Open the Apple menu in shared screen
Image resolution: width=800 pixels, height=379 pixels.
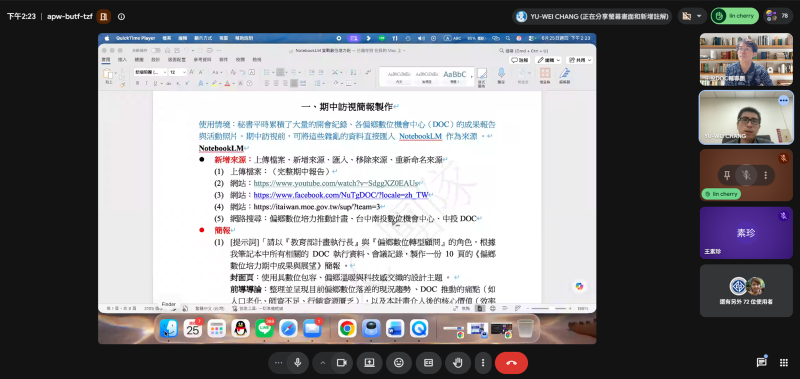pos(107,38)
